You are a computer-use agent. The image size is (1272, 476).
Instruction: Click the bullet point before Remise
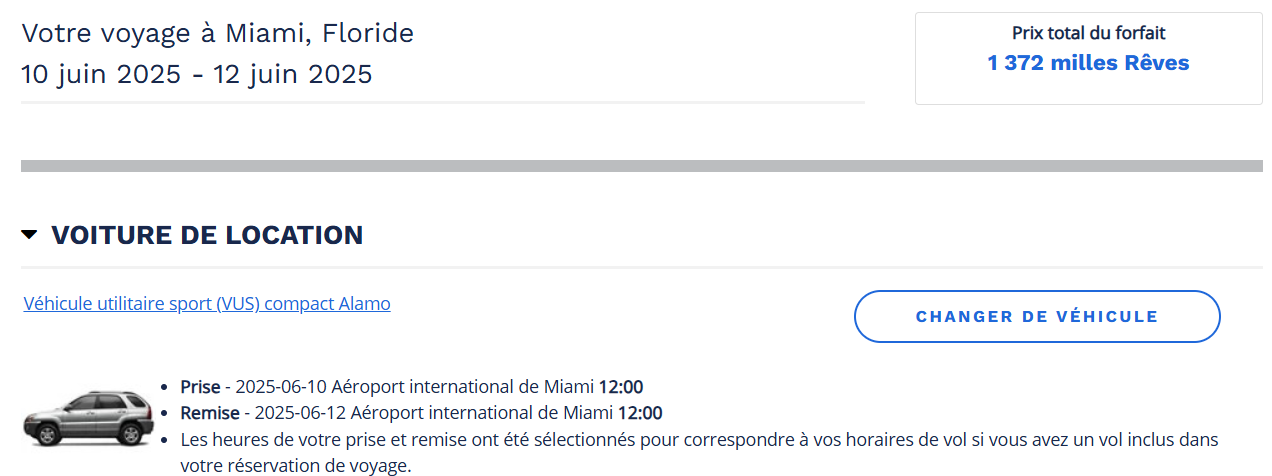coord(165,414)
